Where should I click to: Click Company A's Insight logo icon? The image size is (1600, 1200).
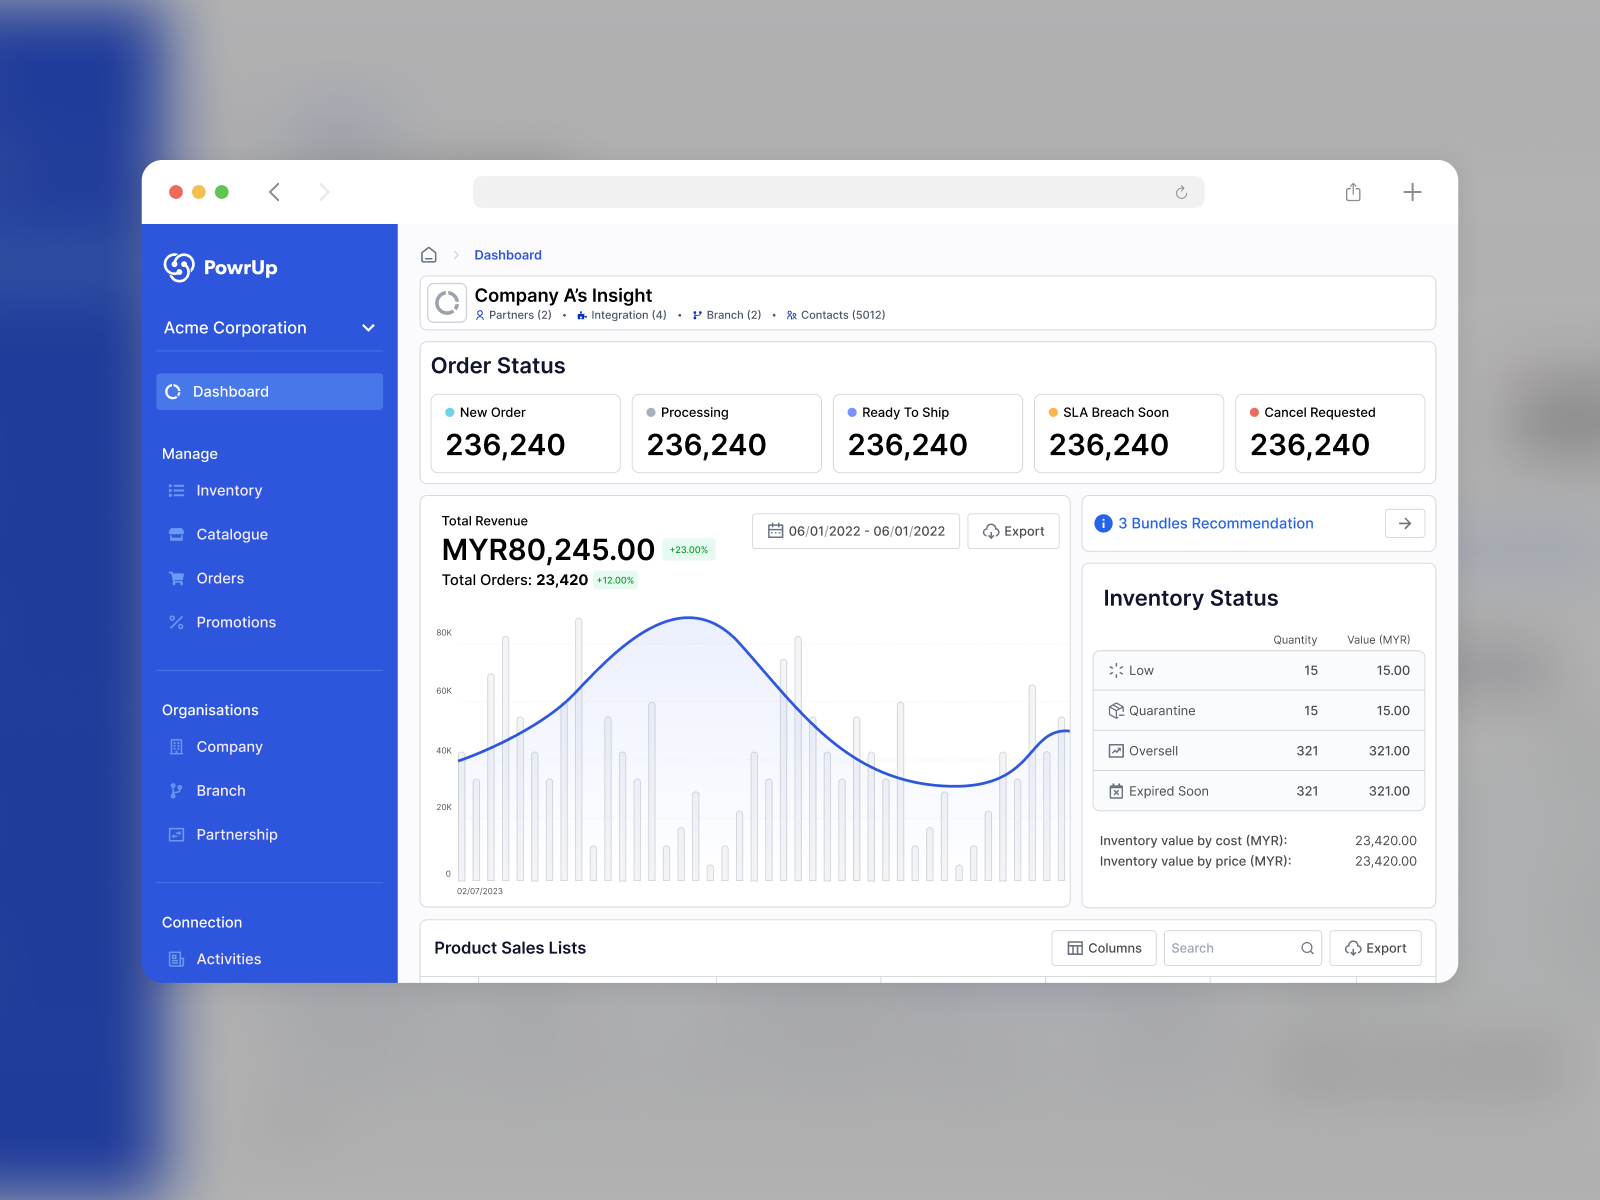coord(447,303)
